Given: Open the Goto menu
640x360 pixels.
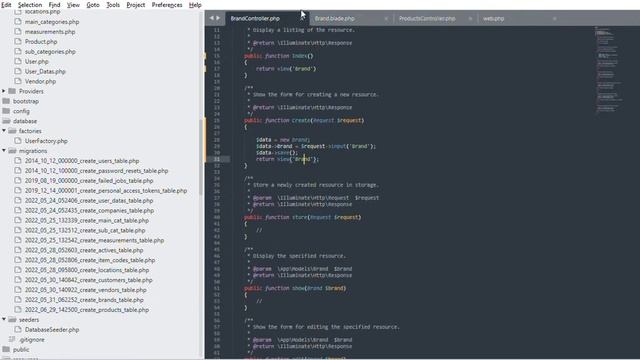Looking at the screenshot, I should tap(93, 5).
